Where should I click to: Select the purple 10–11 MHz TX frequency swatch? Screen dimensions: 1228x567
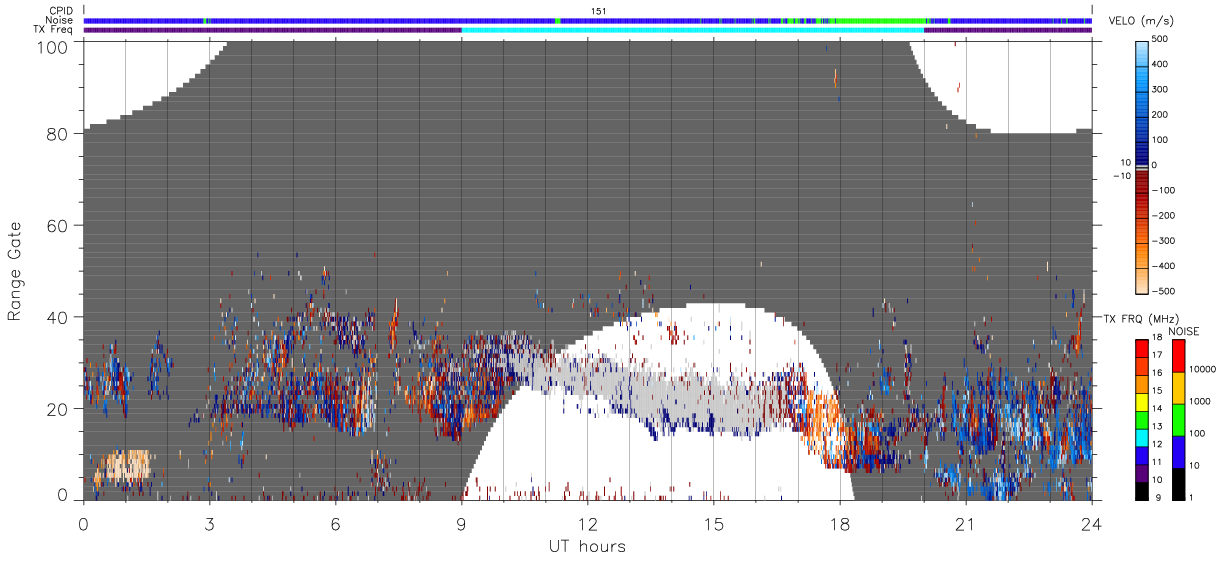(1141, 474)
